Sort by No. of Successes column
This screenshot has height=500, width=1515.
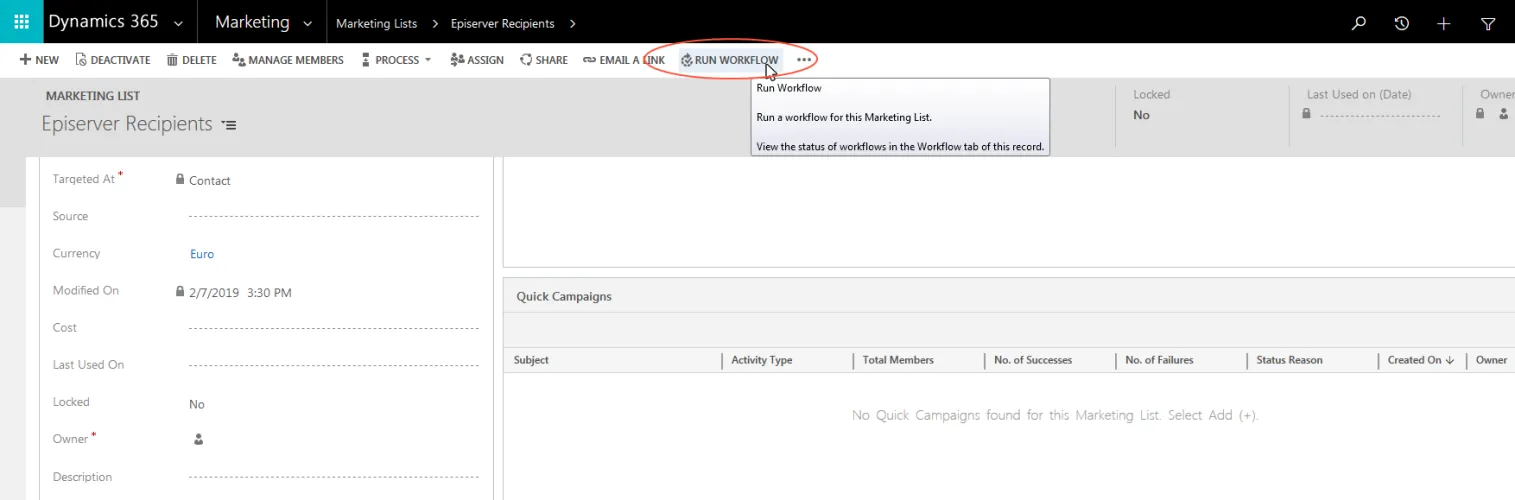(x=1033, y=360)
